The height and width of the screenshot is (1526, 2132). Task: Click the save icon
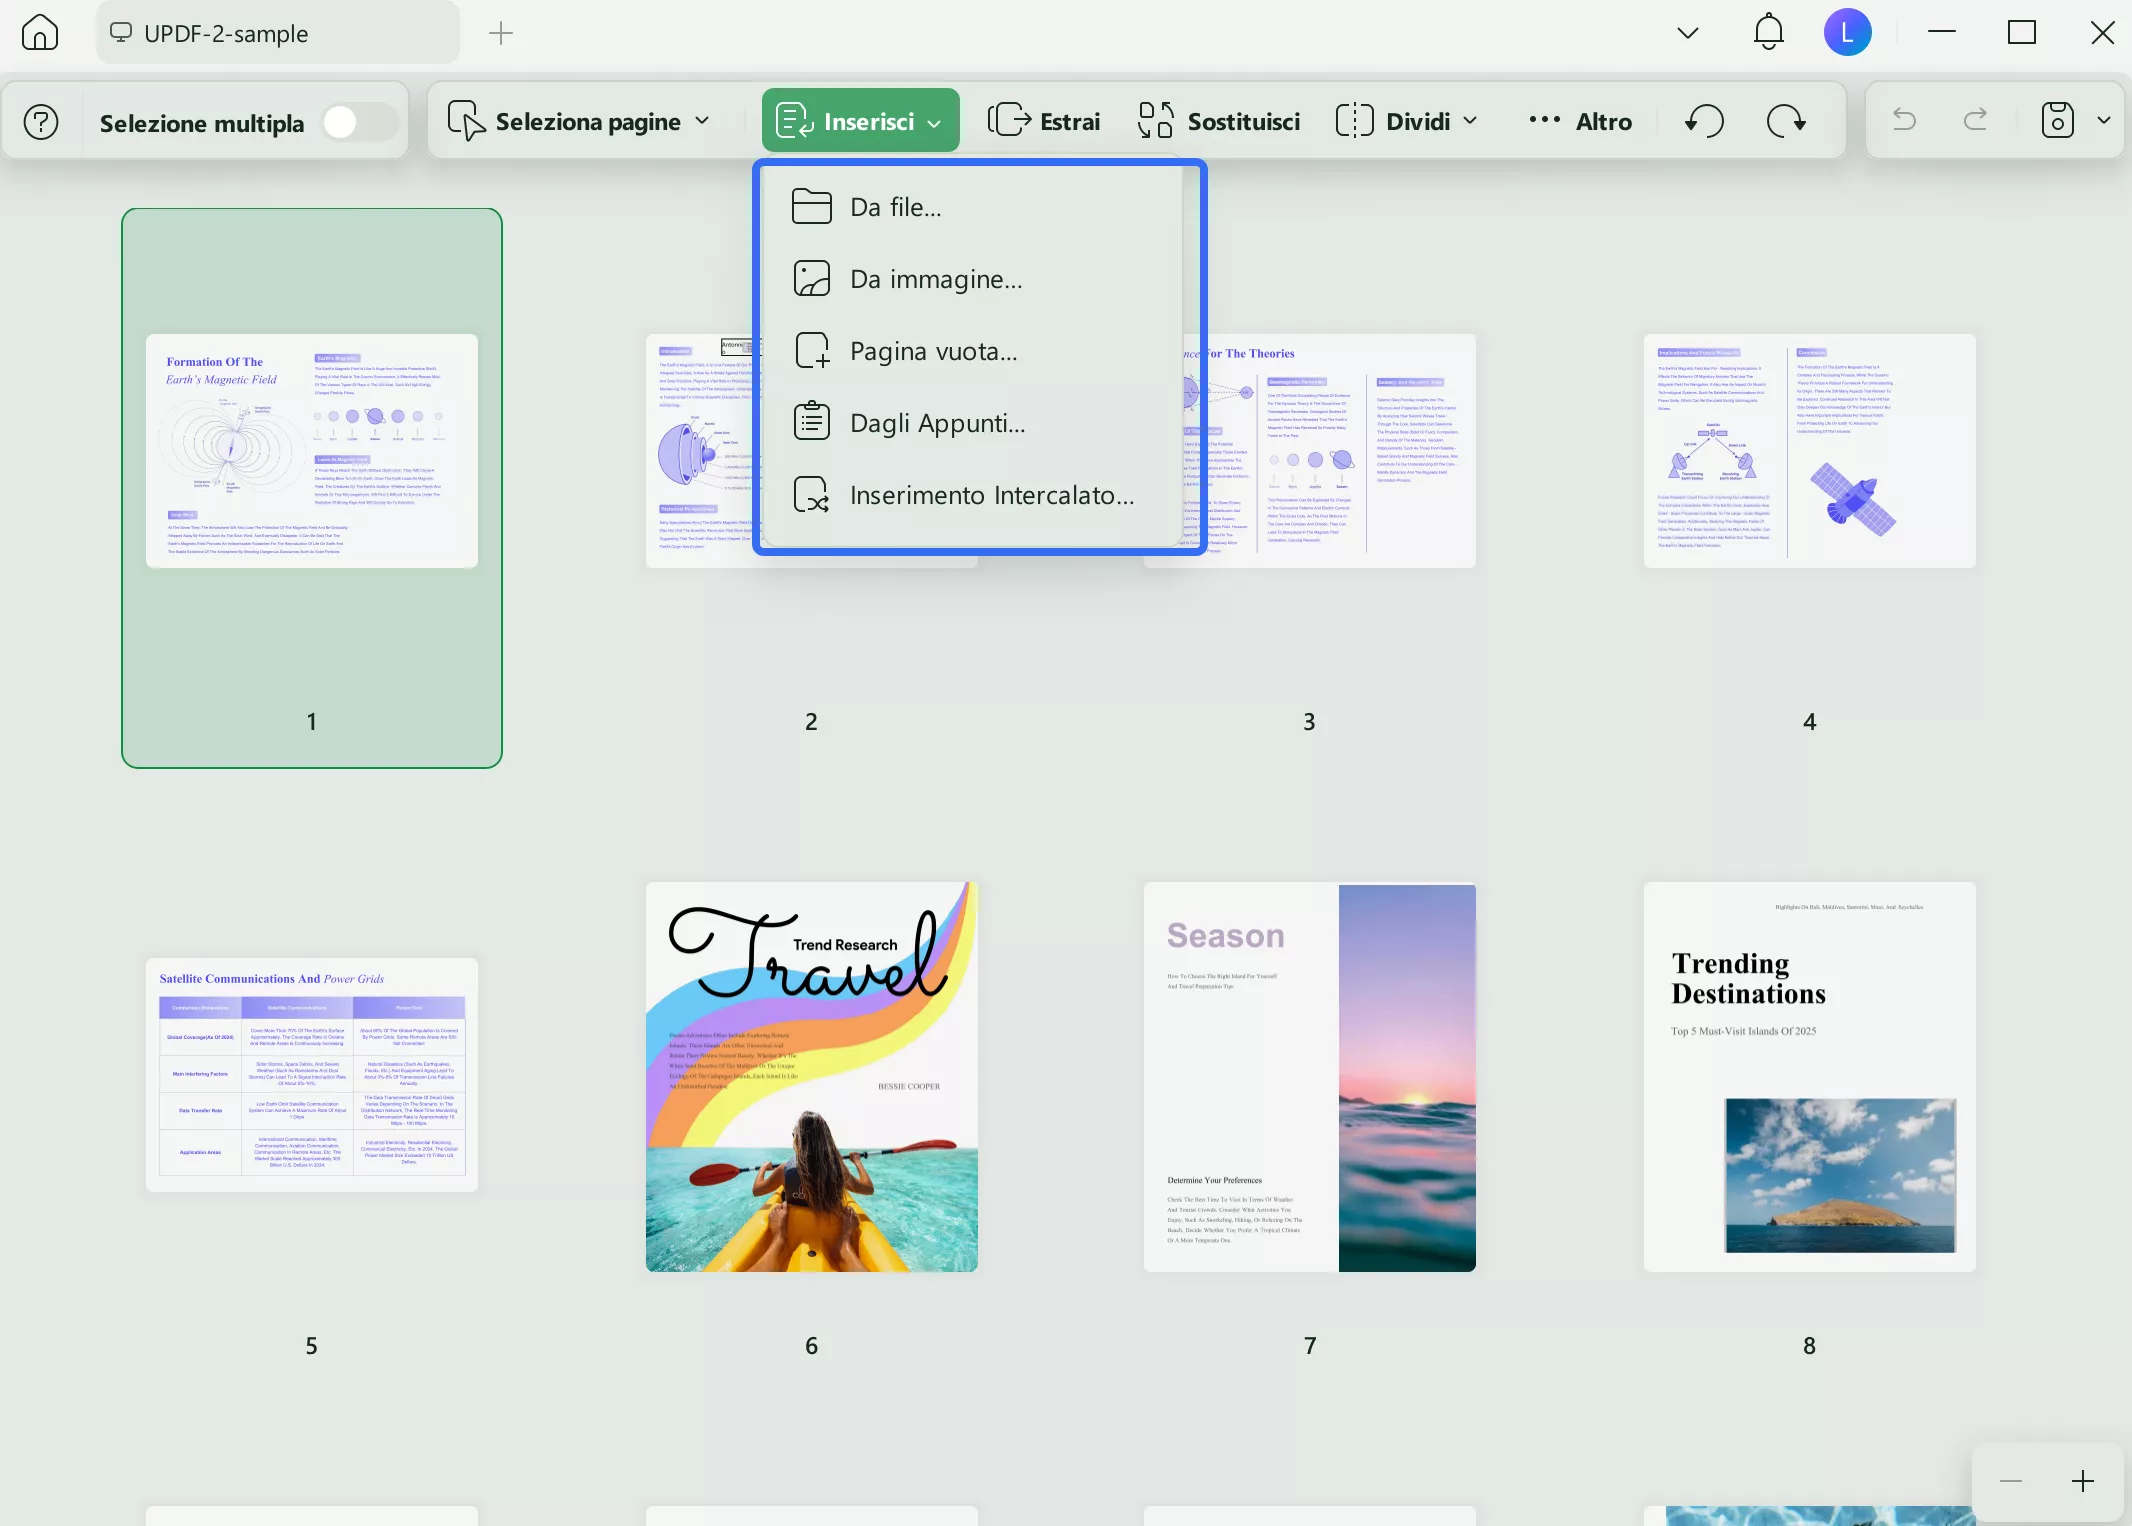click(2057, 121)
